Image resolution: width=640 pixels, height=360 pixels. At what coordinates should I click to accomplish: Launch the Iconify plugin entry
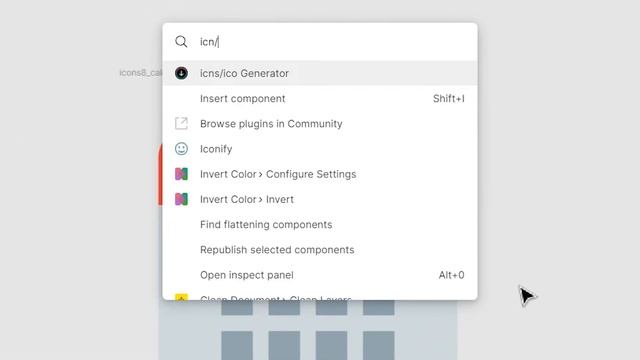[x=320, y=149]
